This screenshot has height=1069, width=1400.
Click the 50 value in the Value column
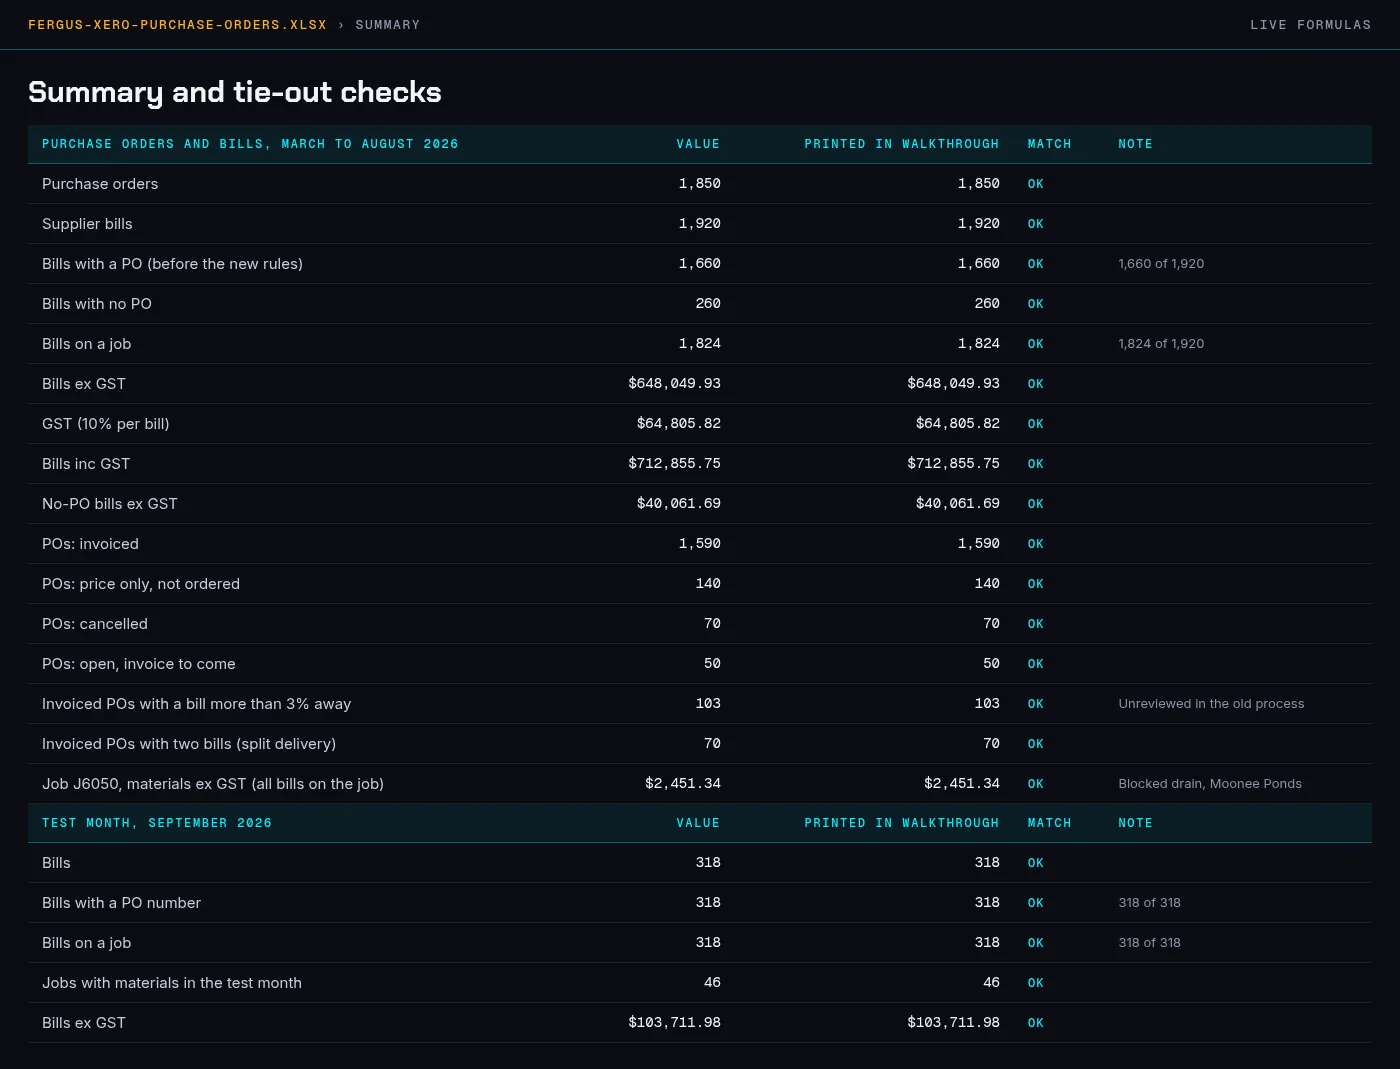[712, 664]
